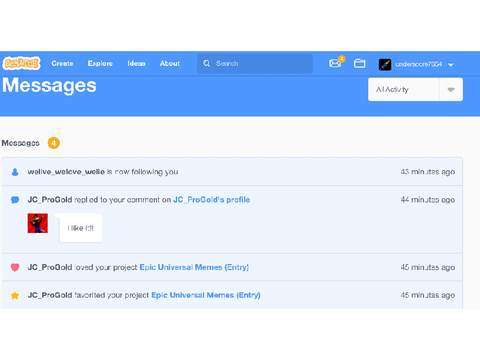The height and width of the screenshot is (360, 480).
Task: Click timestamp on the favorited project row
Action: point(428,295)
